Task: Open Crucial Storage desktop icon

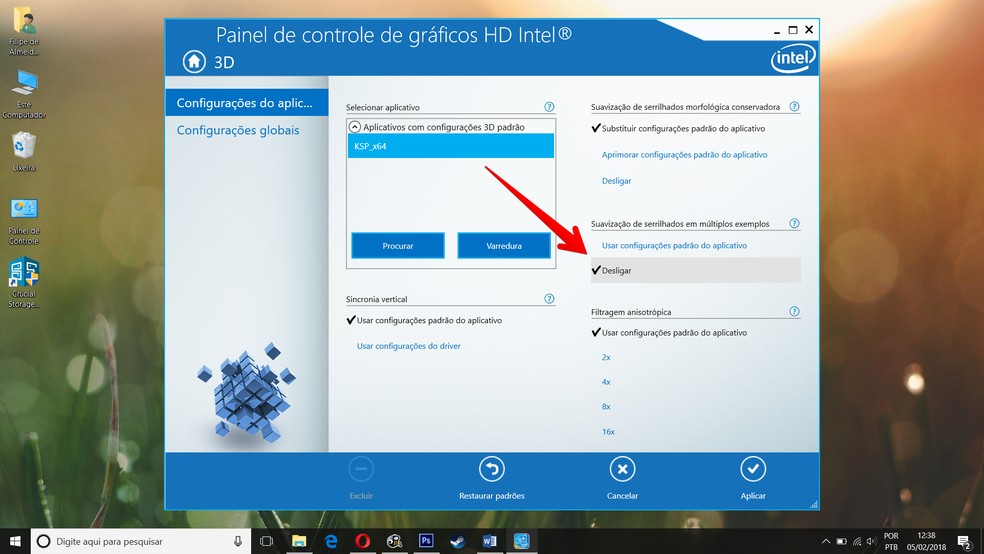Action: (x=24, y=283)
